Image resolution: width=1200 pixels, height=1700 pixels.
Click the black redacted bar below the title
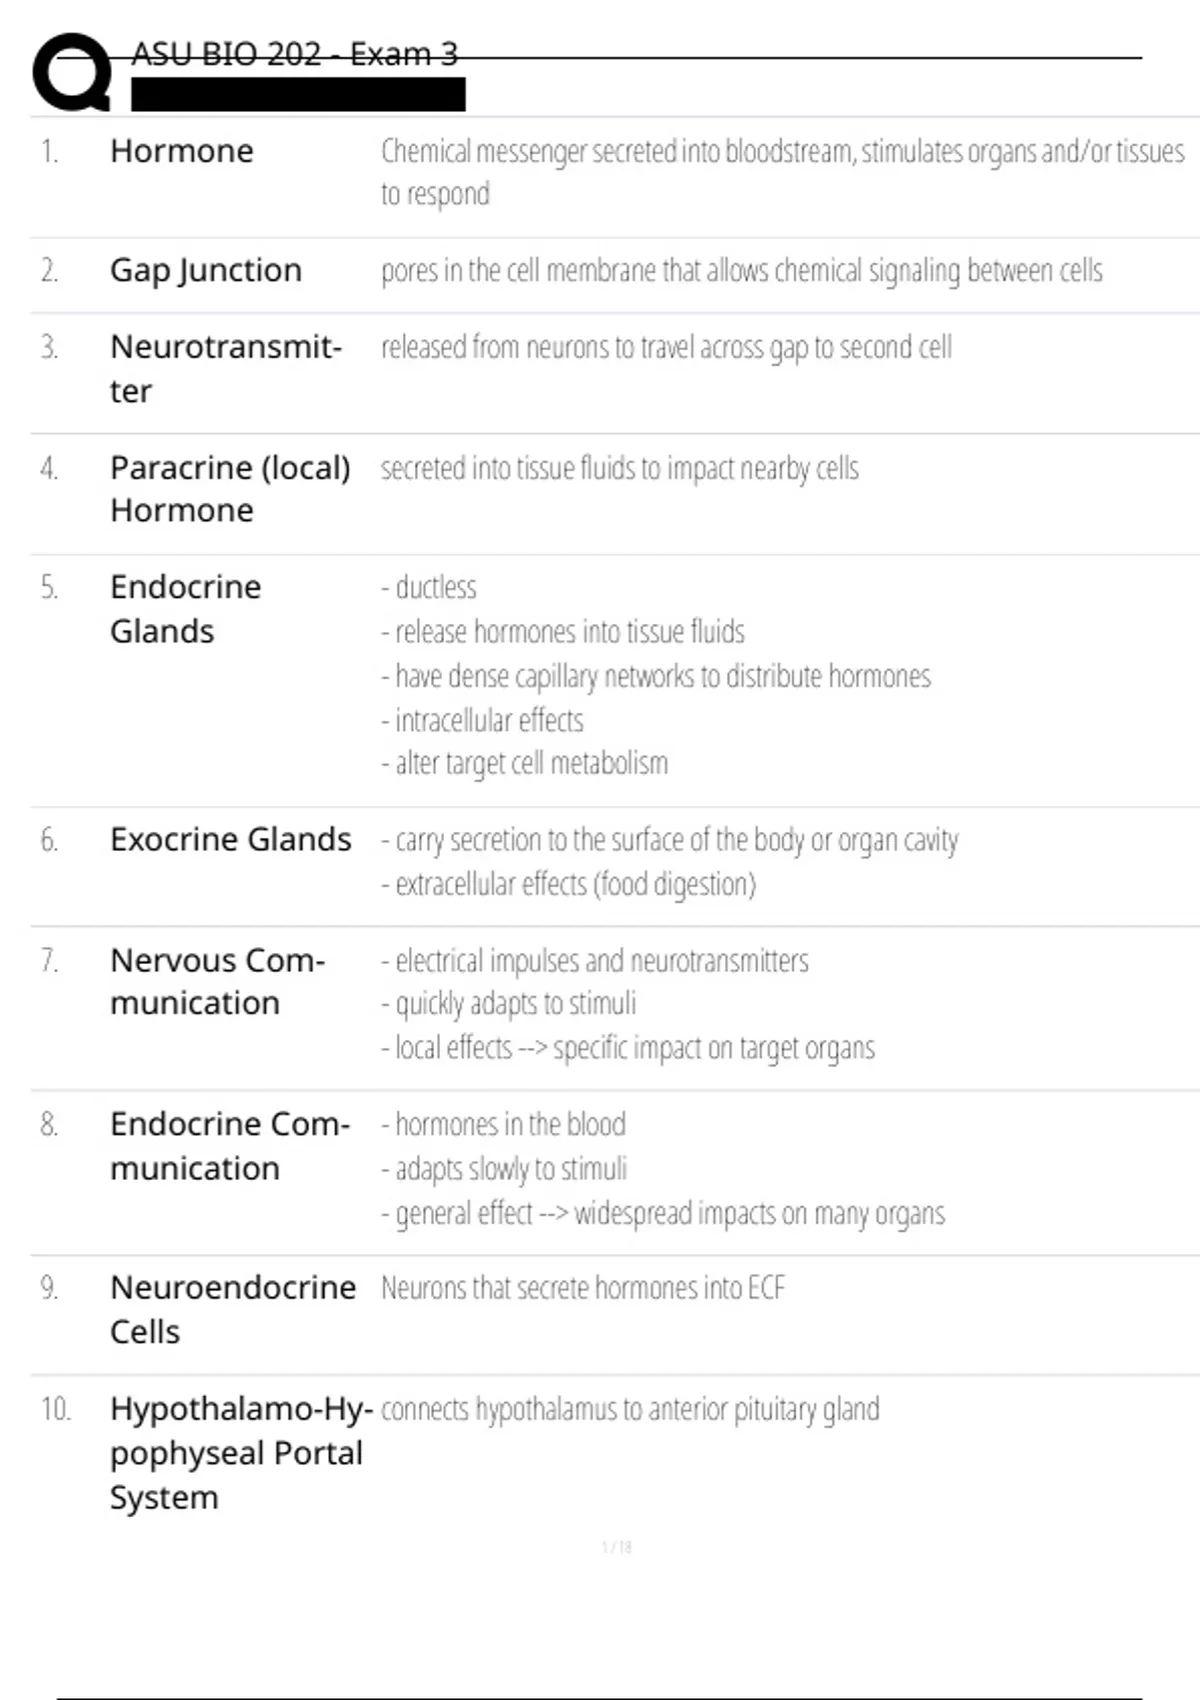point(298,95)
